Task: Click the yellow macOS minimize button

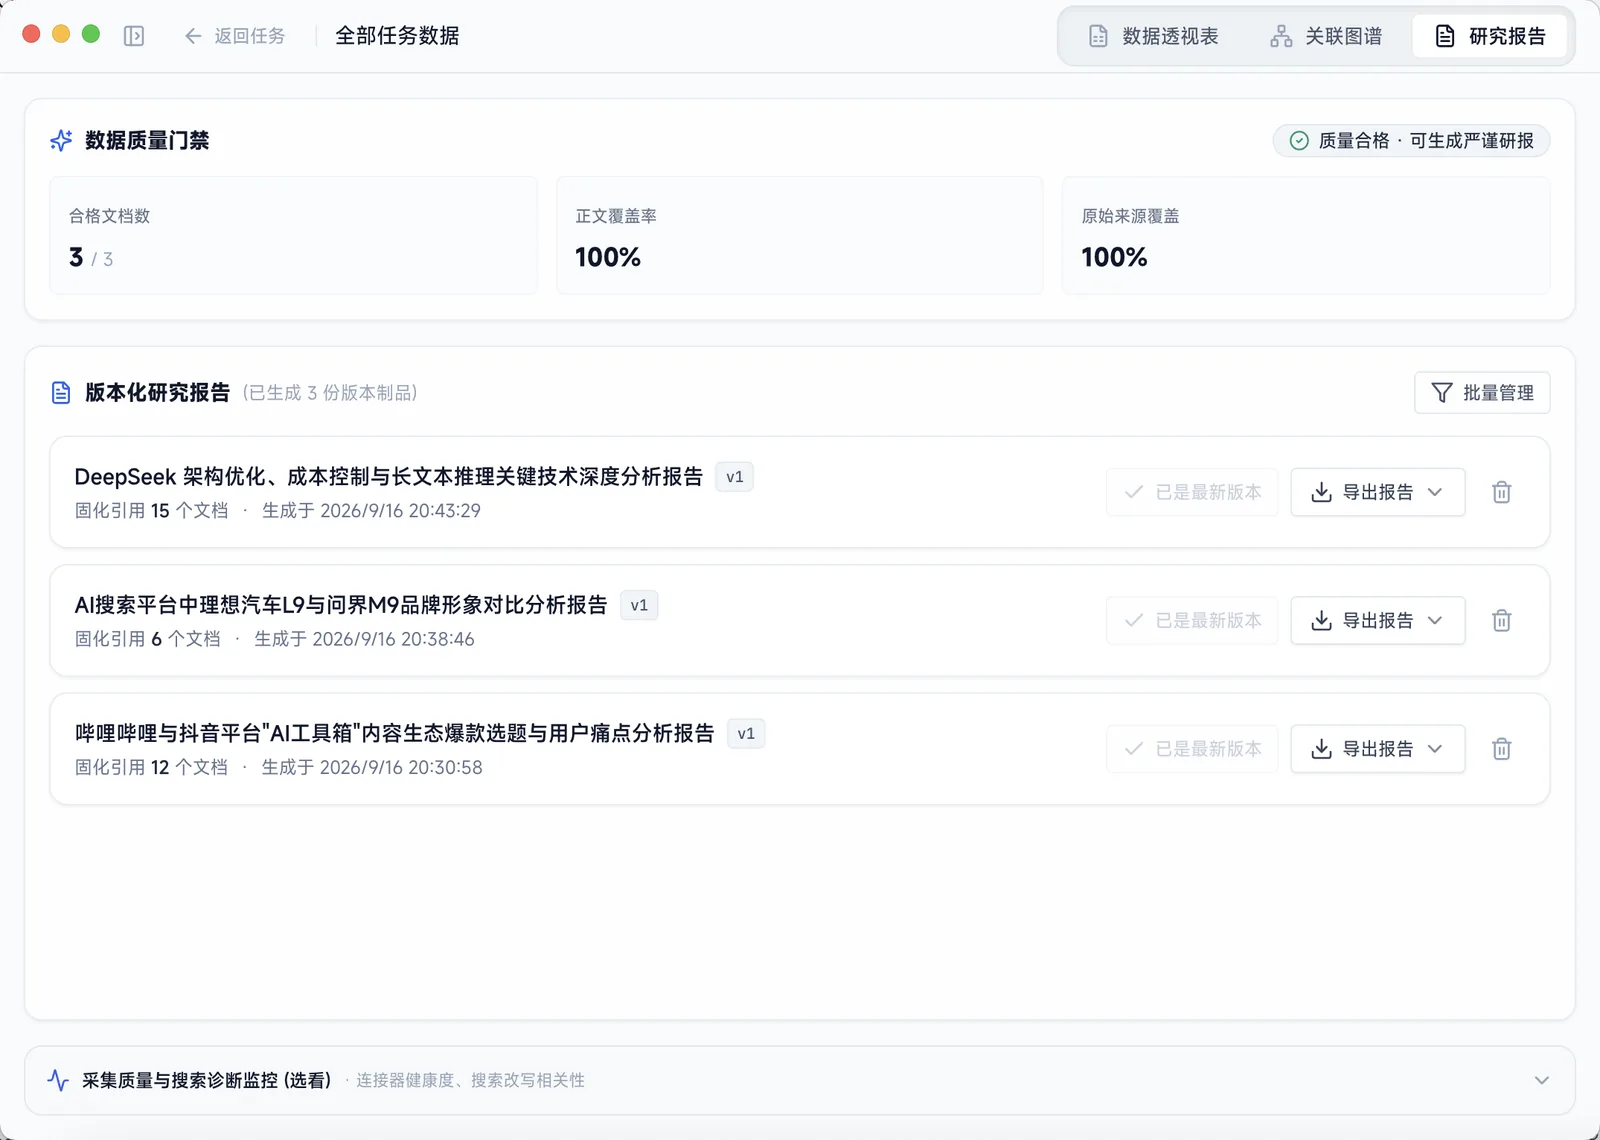Action: point(61,34)
